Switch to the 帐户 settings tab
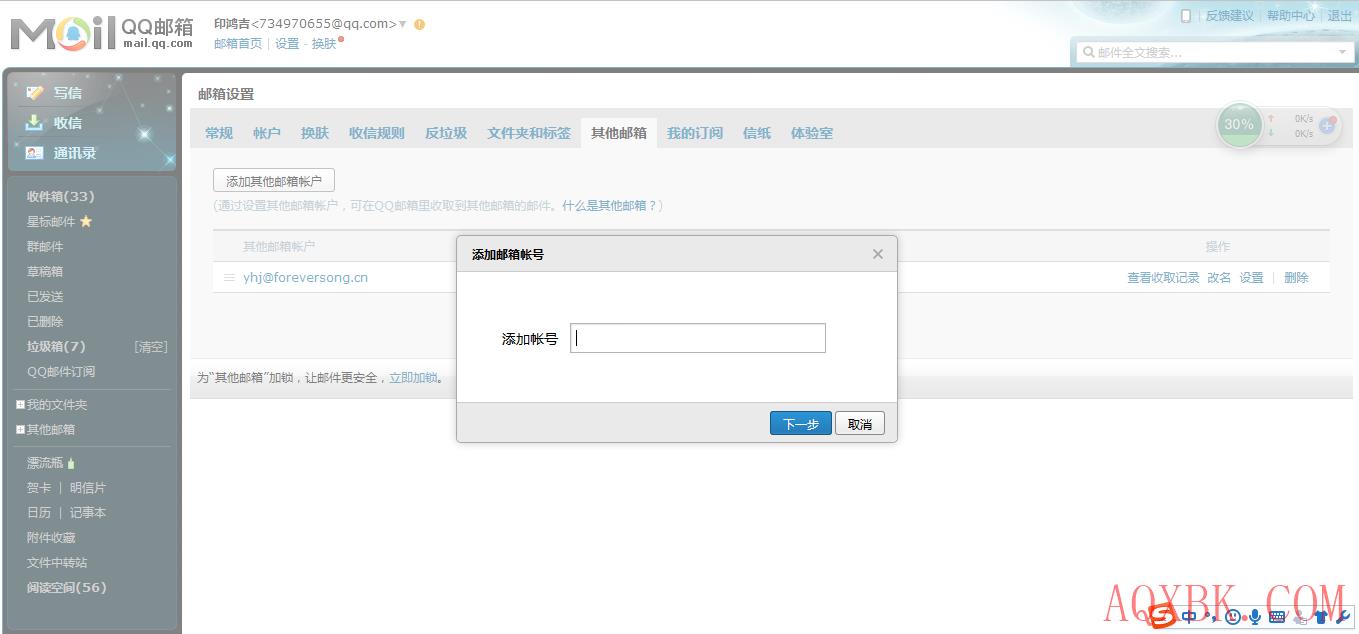Viewport: 1359px width, 634px height. click(267, 133)
